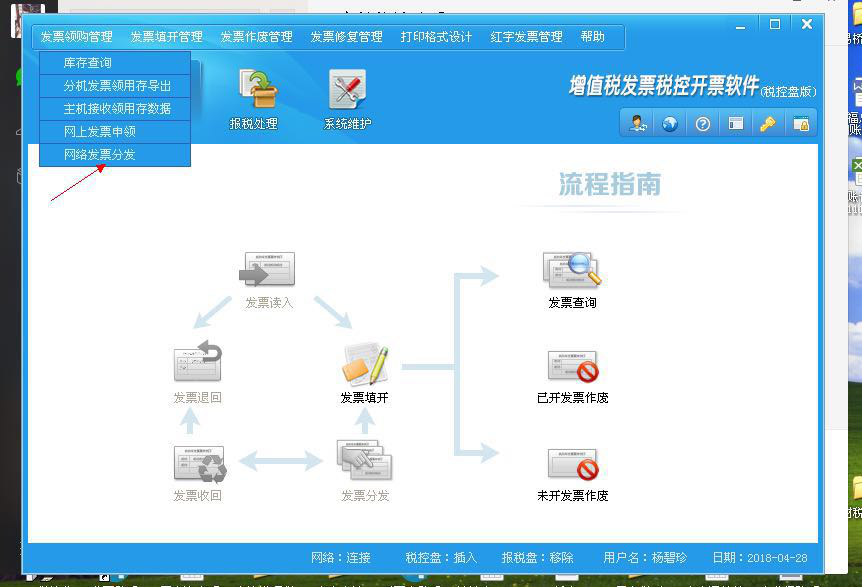Select 库存查询 from the dropdown menu
Screen dimensions: 862x587
coord(88,63)
